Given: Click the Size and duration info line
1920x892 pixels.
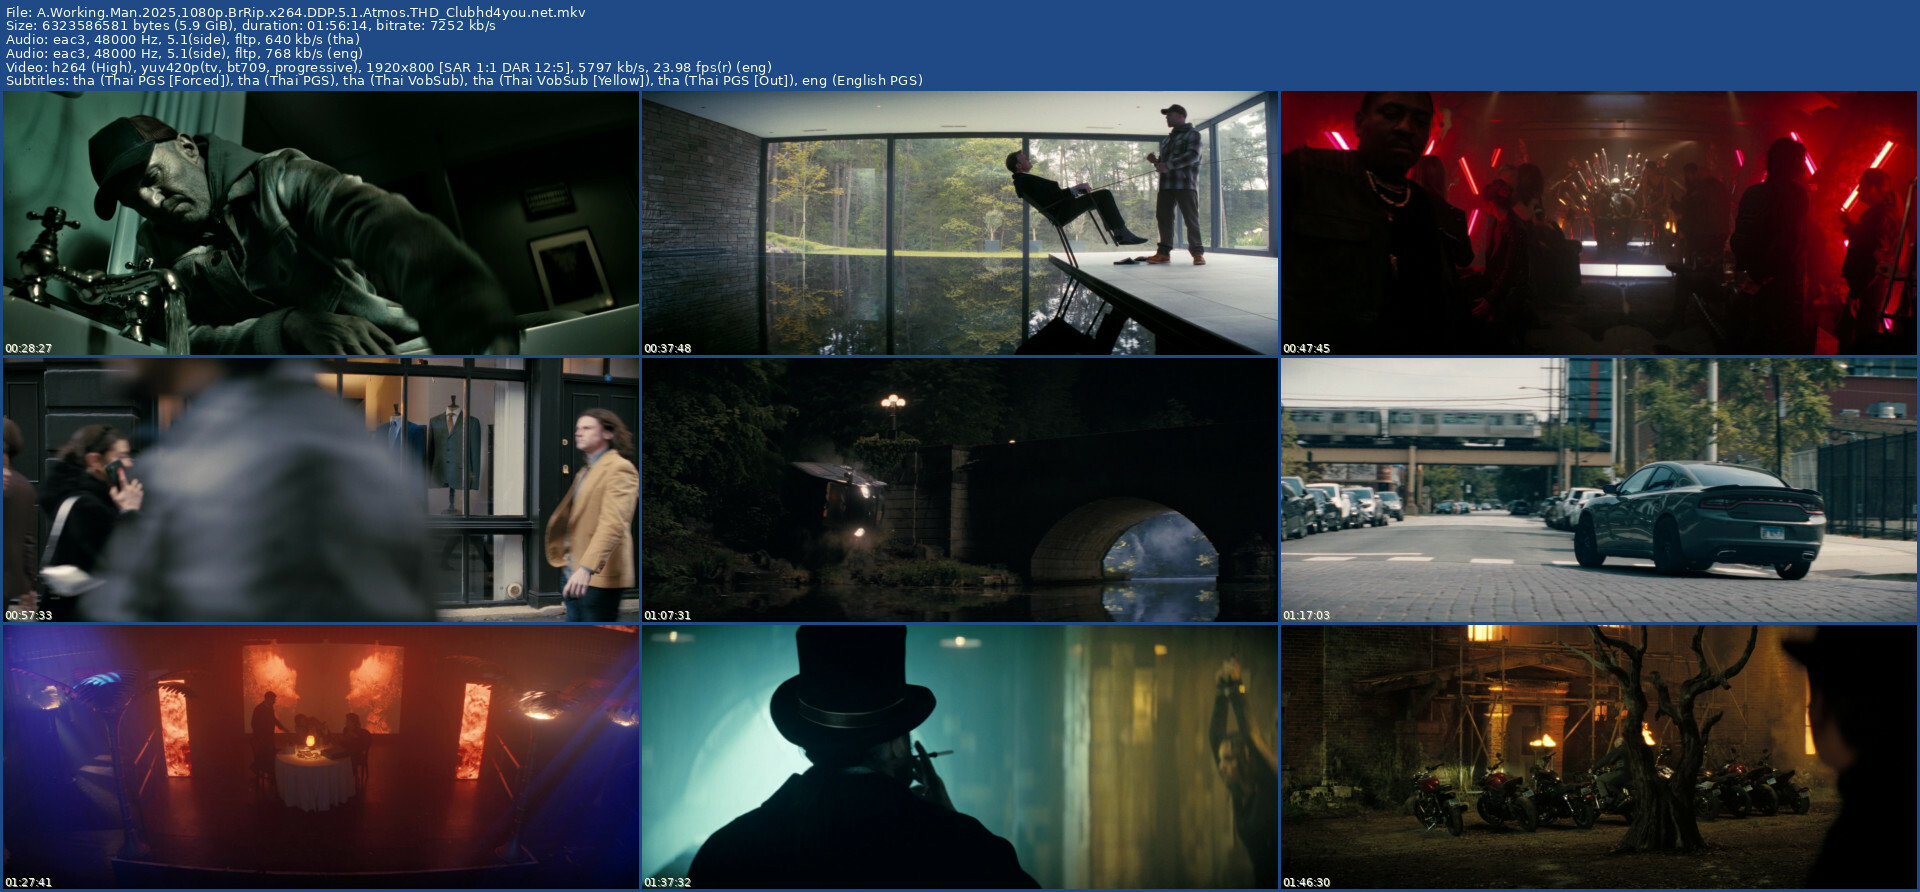Looking at the screenshot, I should pos(251,26).
